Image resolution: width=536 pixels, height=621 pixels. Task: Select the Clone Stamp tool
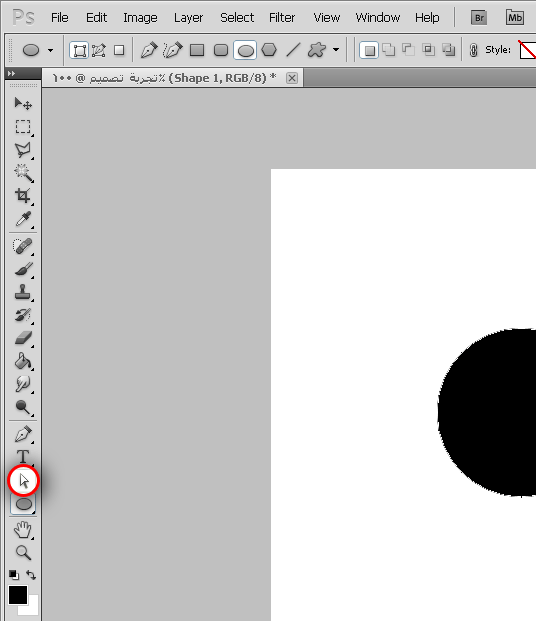pos(23,292)
